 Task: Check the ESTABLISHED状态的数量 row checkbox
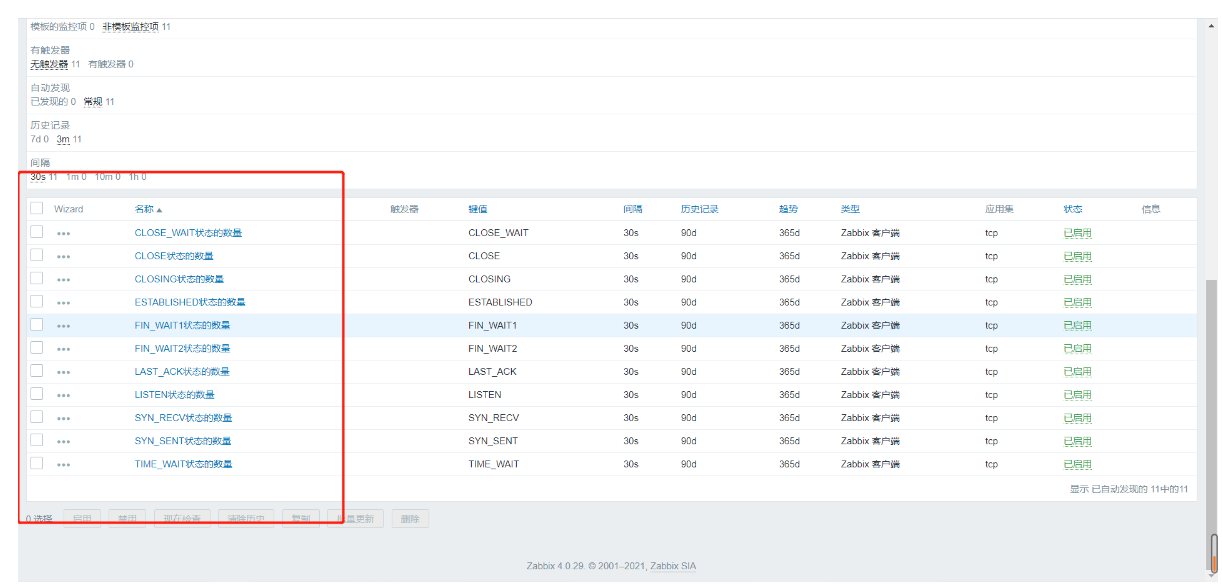click(37, 301)
